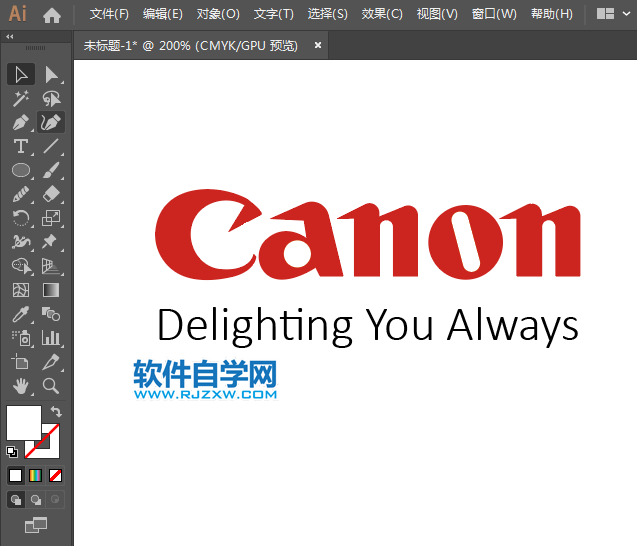Open the 文件(F) menu
The height and width of the screenshot is (546, 637).
coord(109,14)
